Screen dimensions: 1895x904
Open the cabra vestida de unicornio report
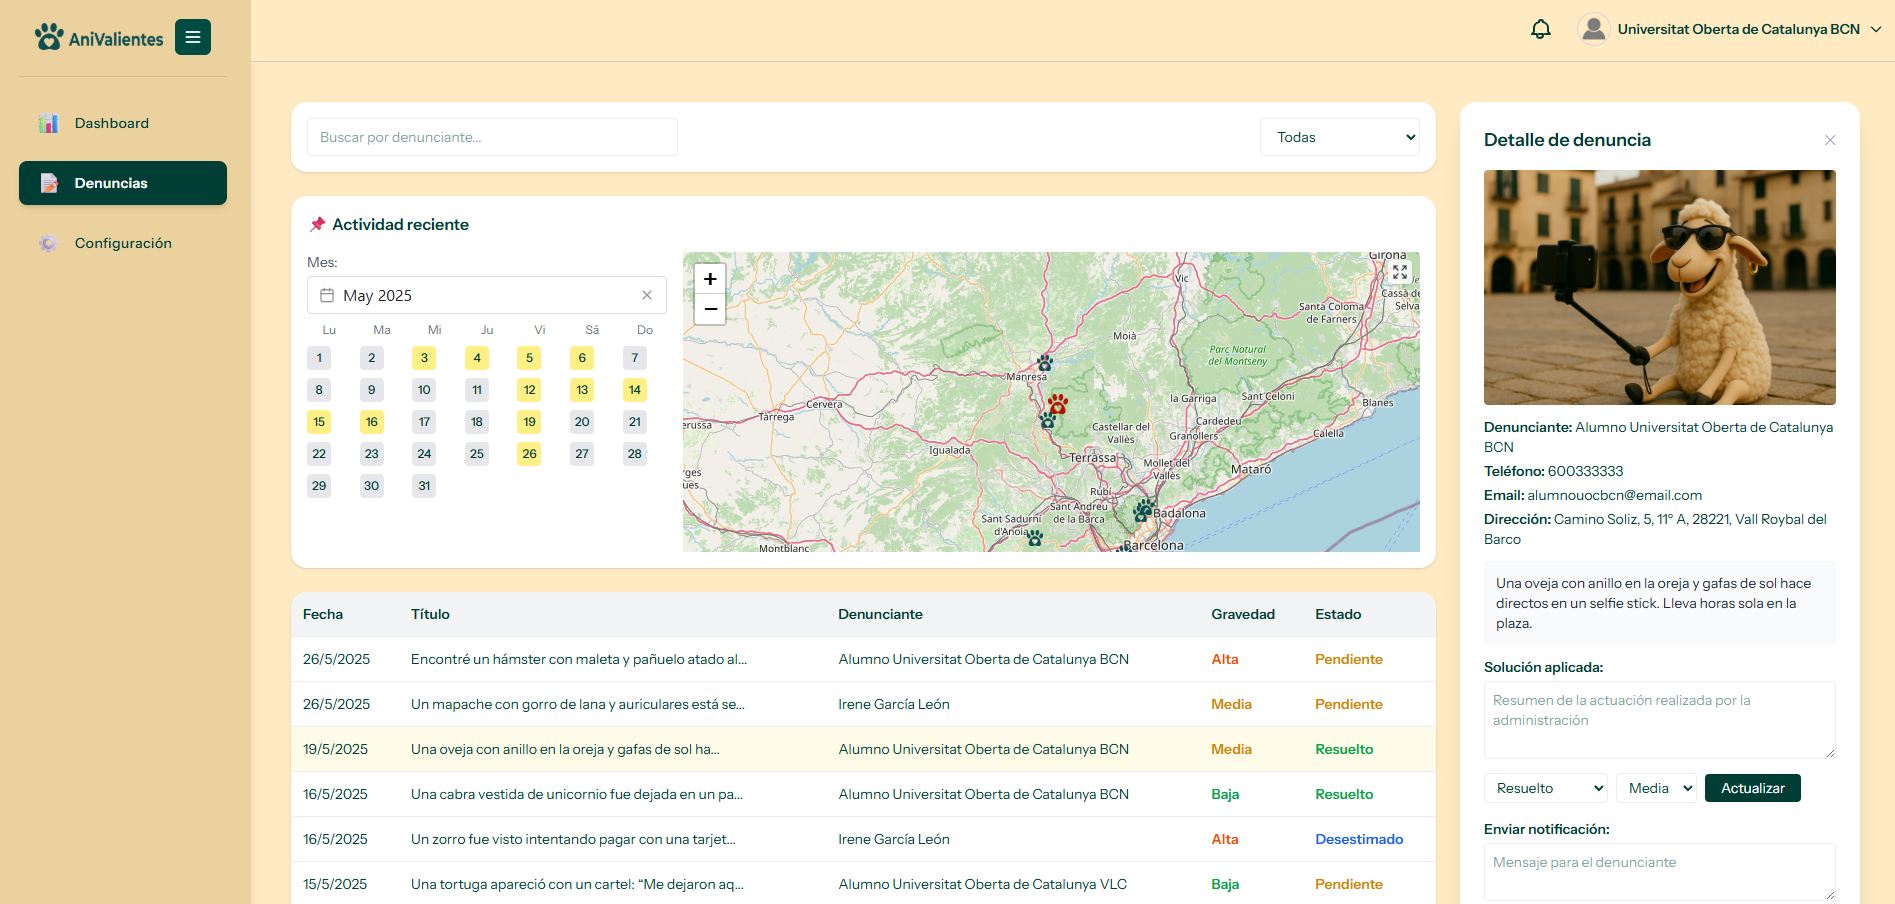coord(863,794)
